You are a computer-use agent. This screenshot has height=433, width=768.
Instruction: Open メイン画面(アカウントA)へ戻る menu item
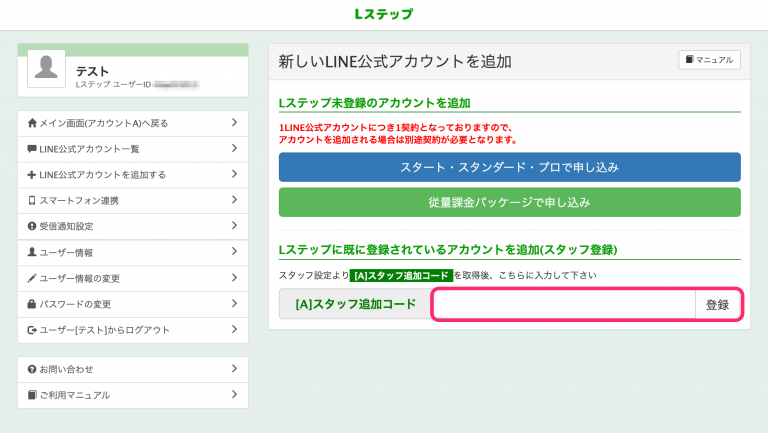pos(133,123)
